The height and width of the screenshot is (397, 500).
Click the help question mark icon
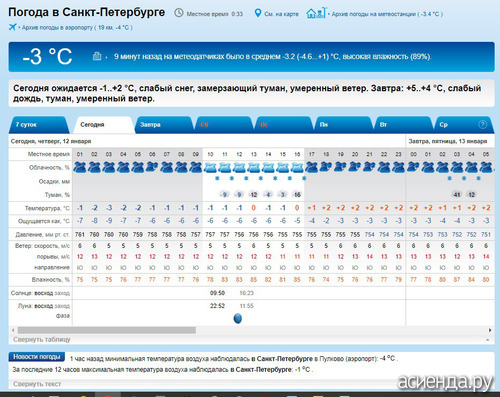coord(482,124)
